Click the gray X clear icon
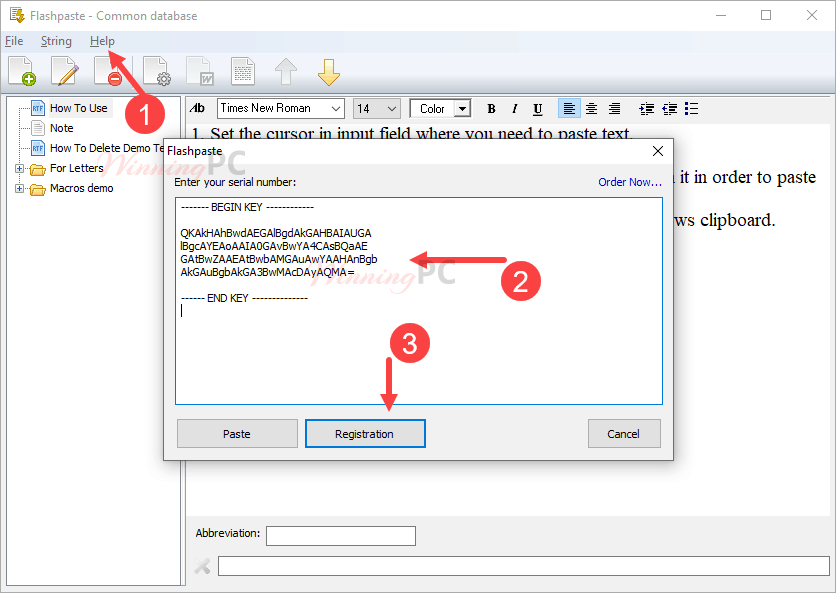 click(x=202, y=566)
